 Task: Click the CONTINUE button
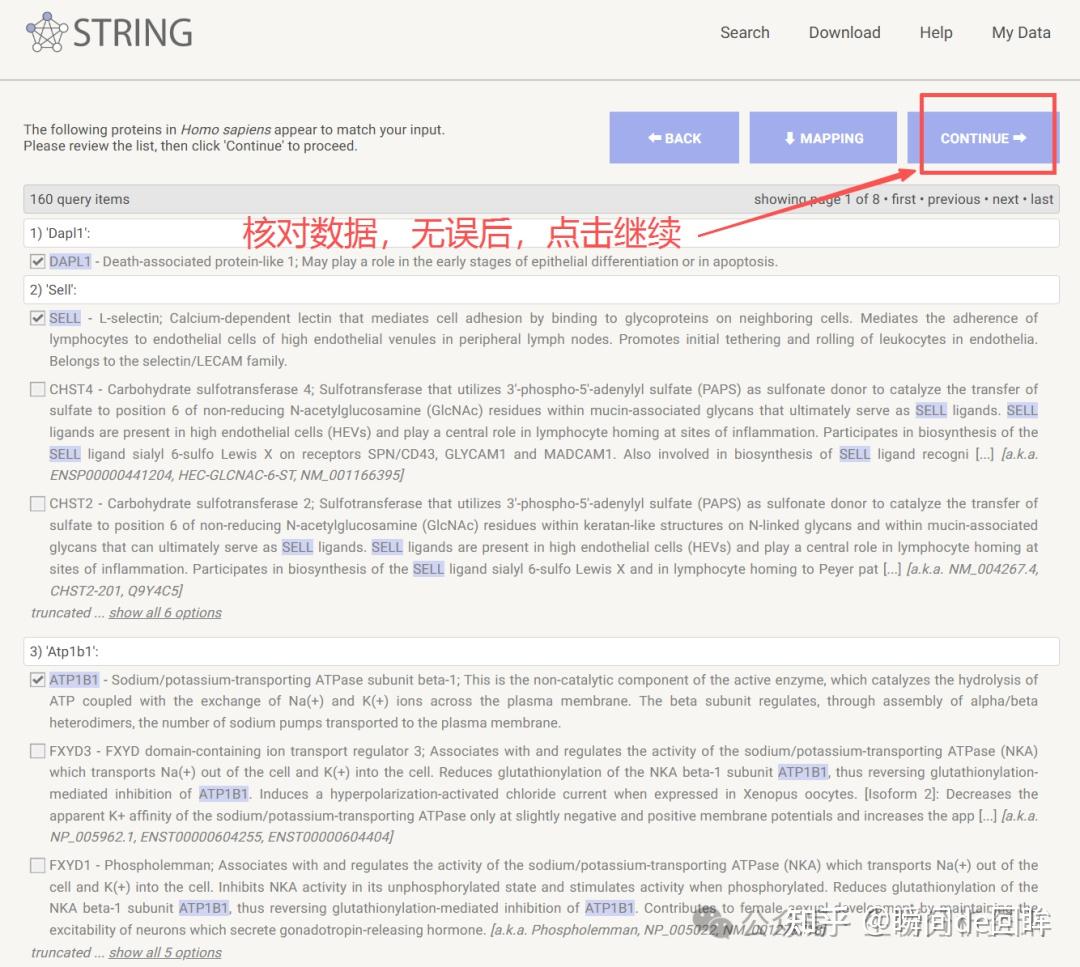[983, 138]
